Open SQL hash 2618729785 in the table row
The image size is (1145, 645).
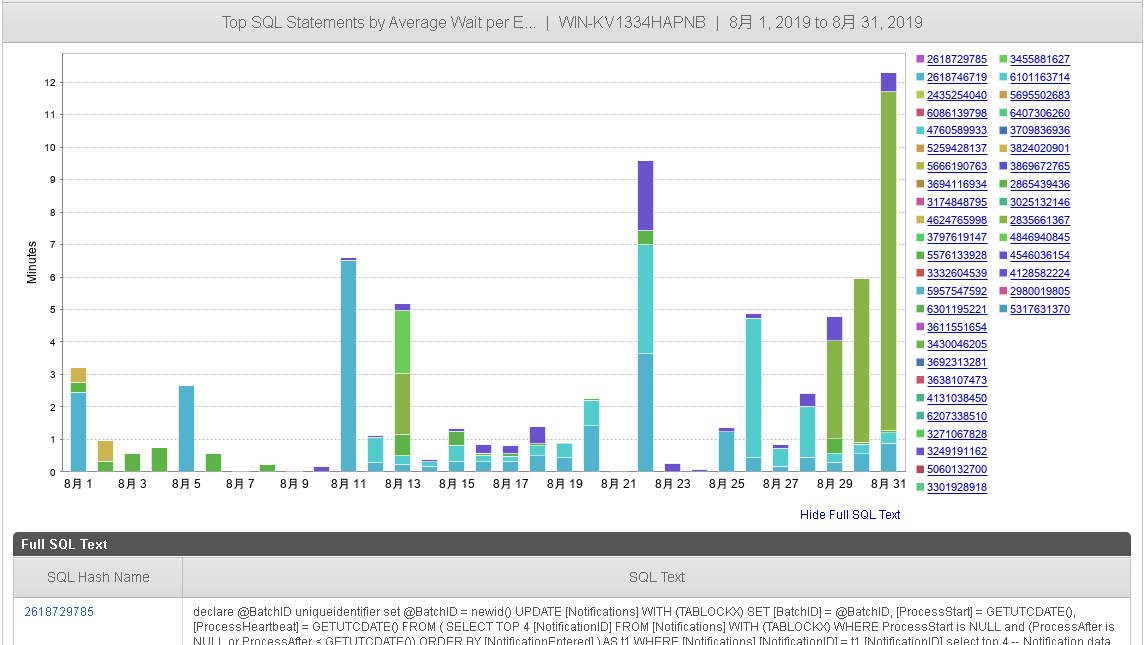pyautogui.click(x=59, y=611)
